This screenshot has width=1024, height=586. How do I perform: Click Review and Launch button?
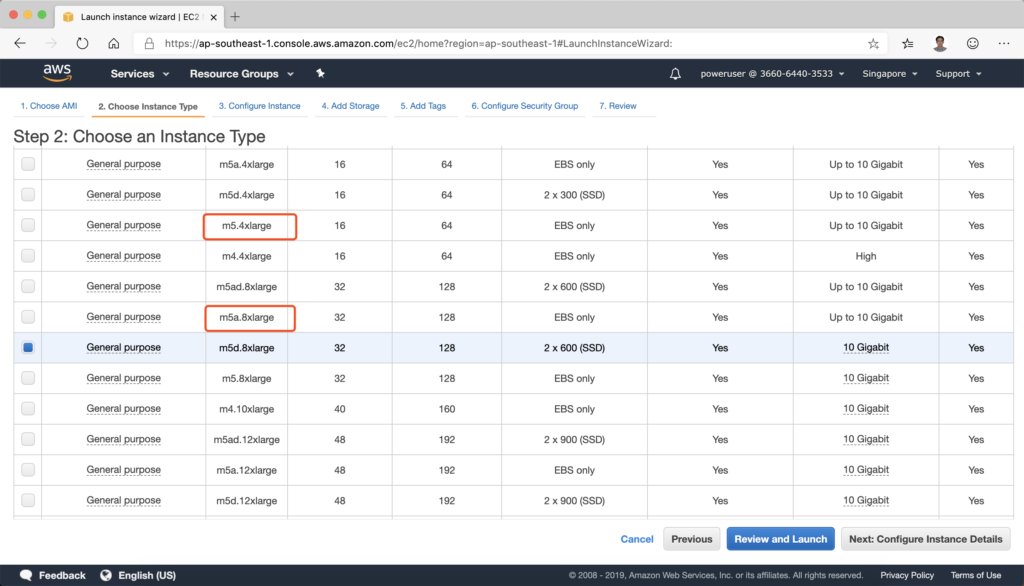[780, 539]
